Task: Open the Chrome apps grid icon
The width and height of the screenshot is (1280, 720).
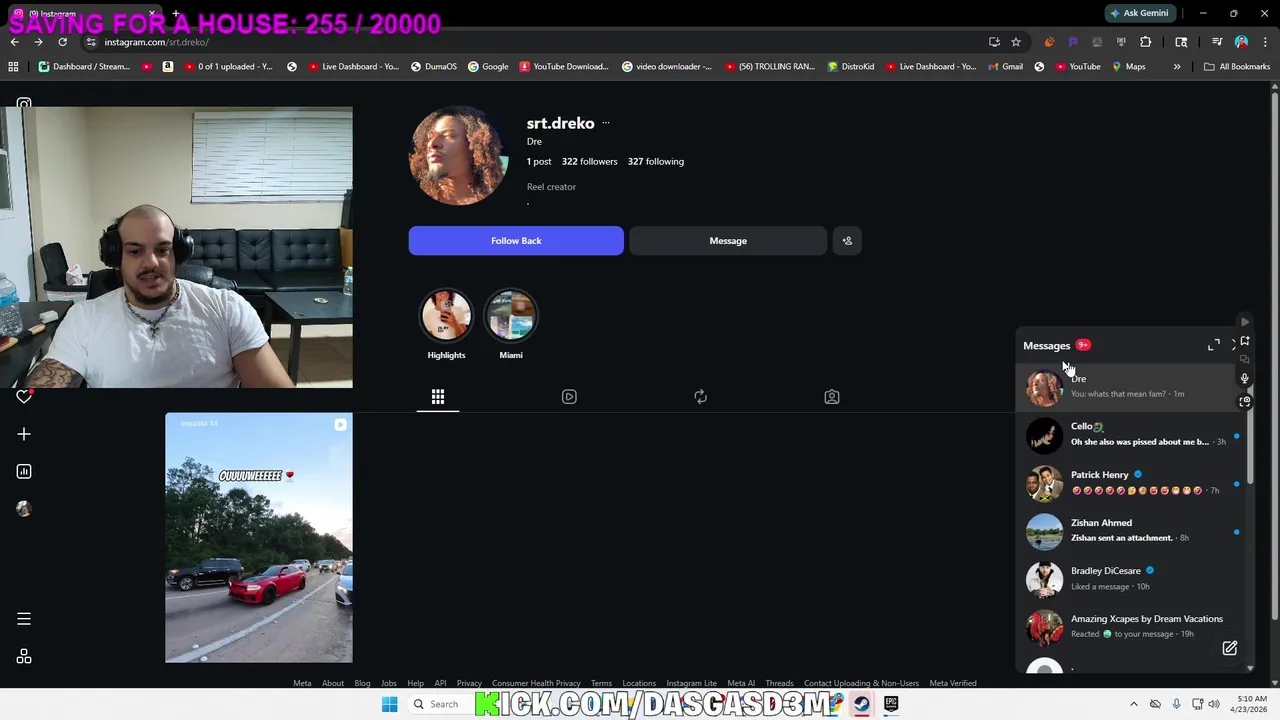Action: [13, 67]
